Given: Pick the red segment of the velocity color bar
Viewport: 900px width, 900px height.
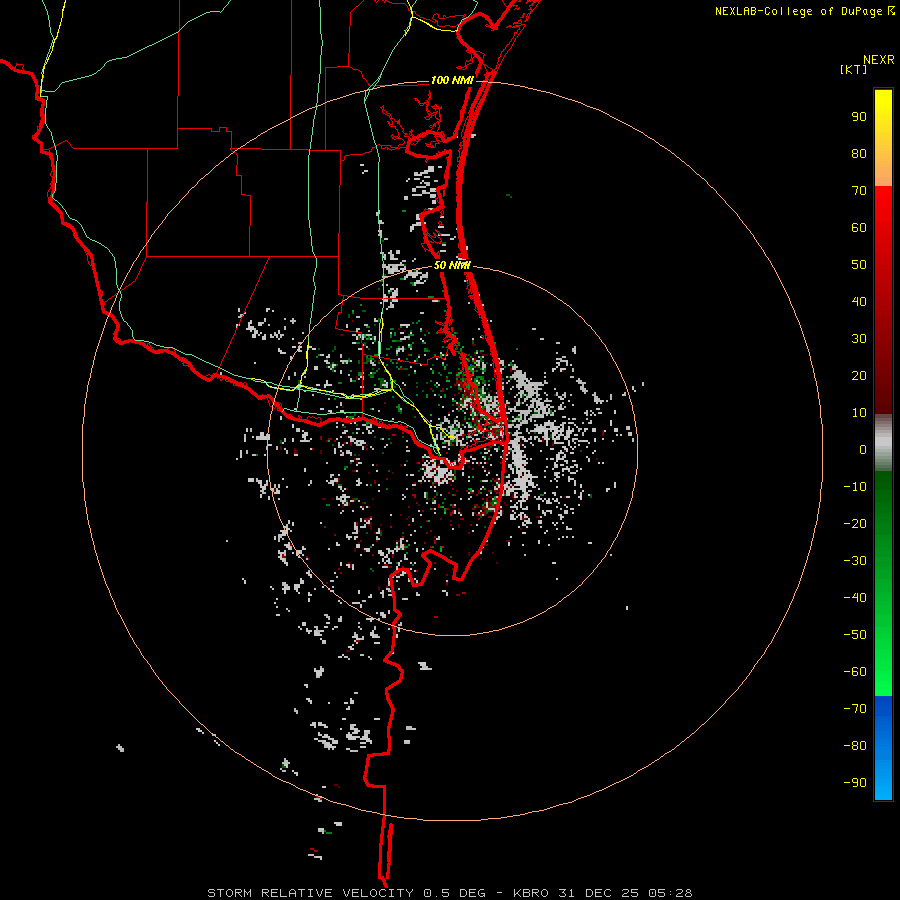Looking at the screenshot, I should pyautogui.click(x=883, y=300).
